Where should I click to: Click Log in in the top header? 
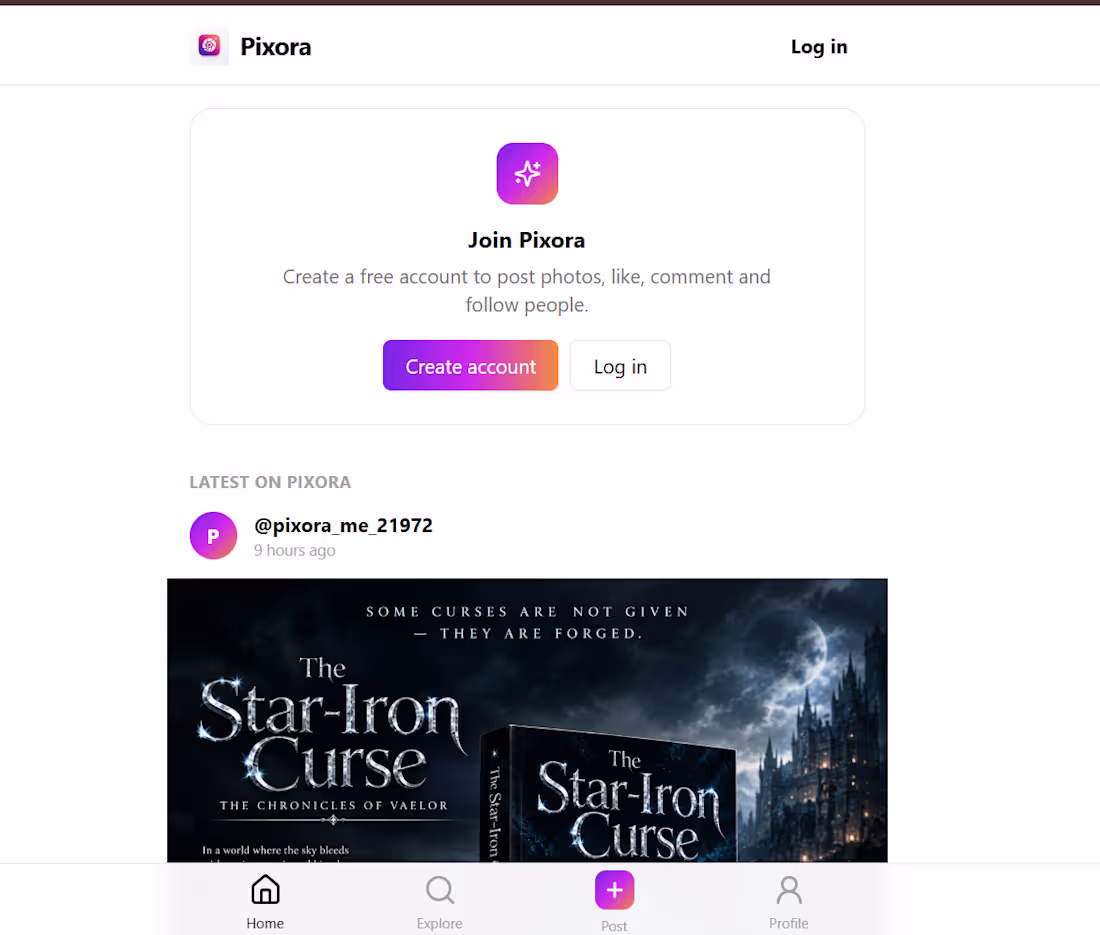819,47
